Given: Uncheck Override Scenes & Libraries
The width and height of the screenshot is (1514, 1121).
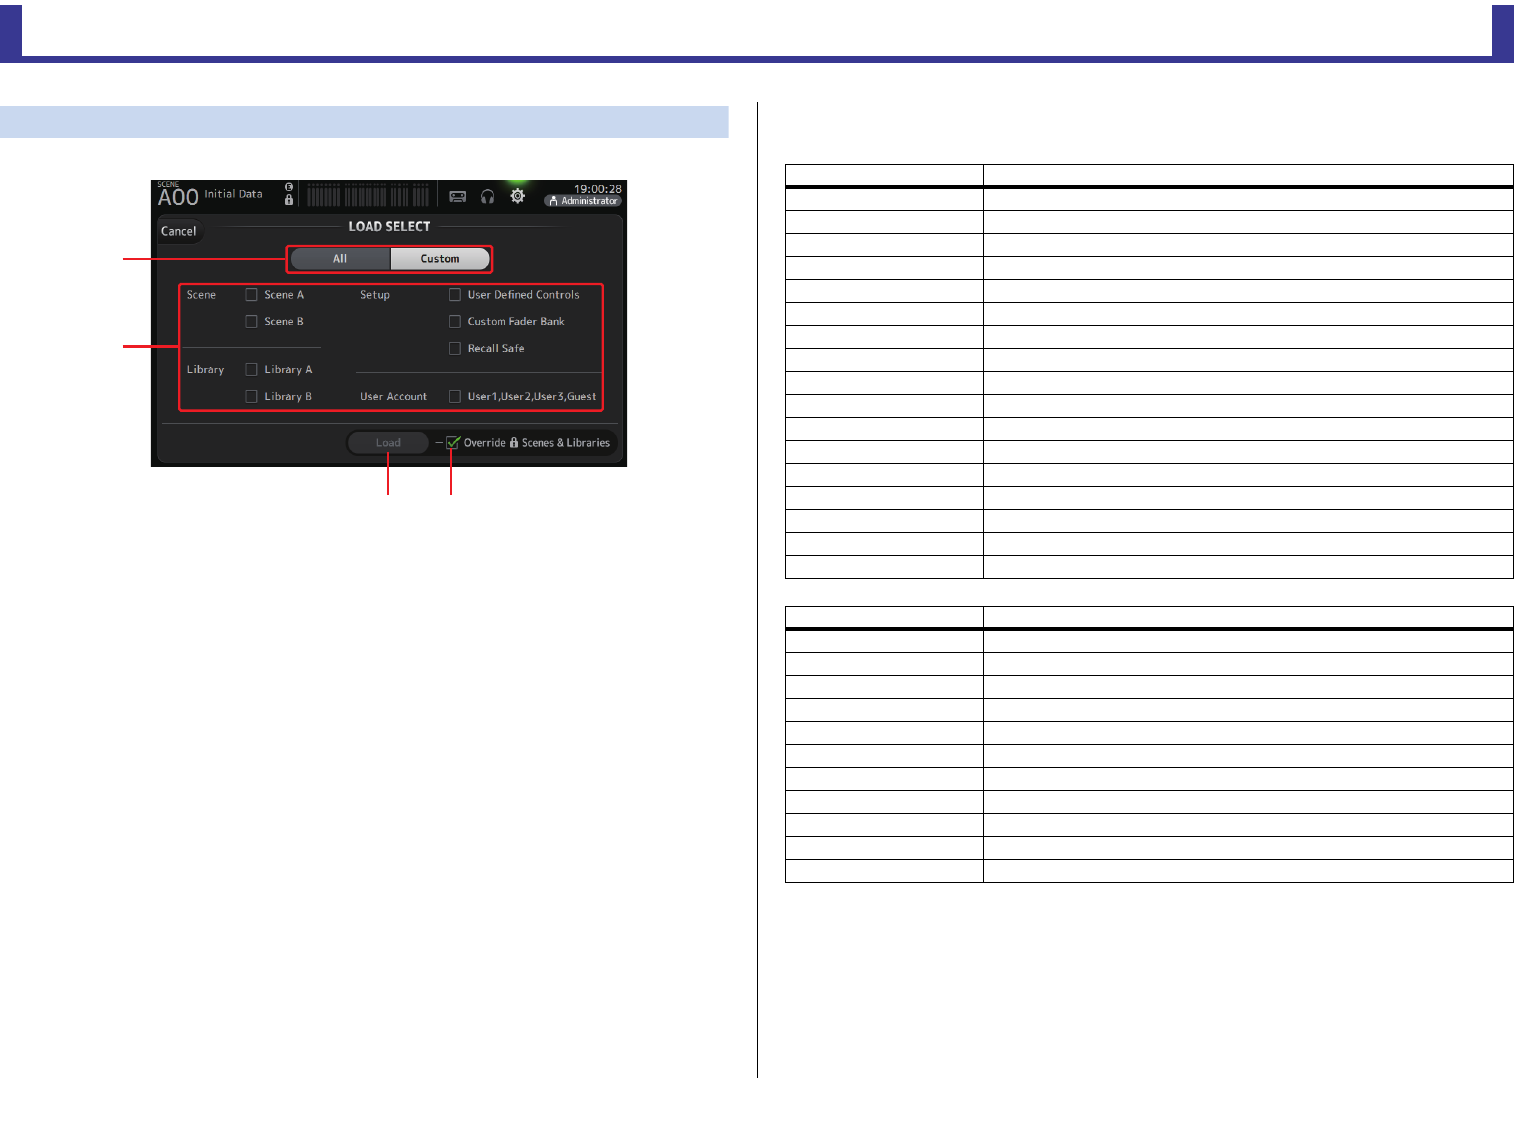Looking at the screenshot, I should click(x=453, y=443).
